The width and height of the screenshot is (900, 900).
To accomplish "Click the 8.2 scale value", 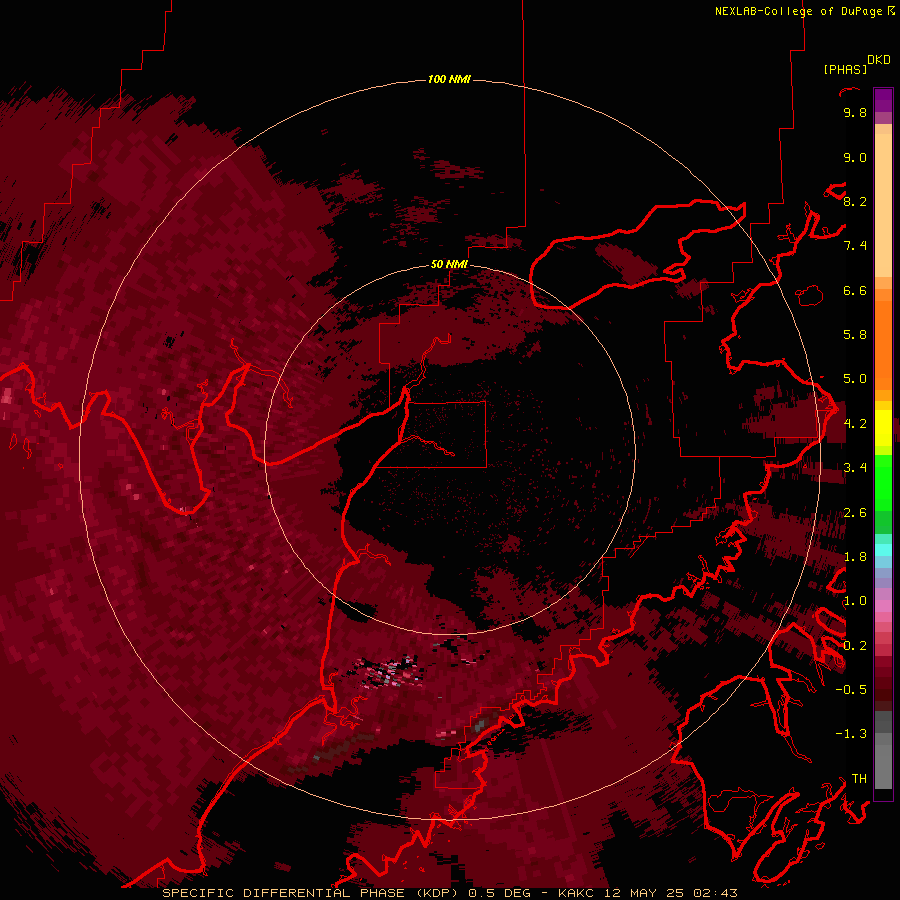I will (x=855, y=201).
